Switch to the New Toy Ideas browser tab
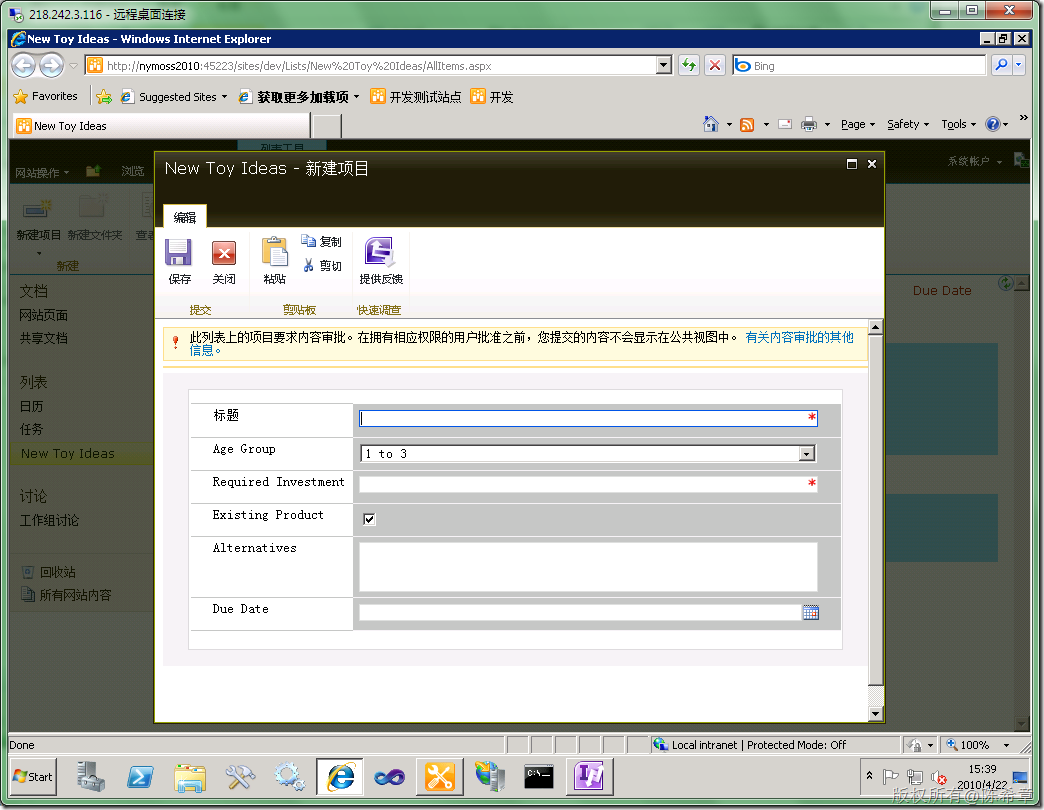The width and height of the screenshot is (1044, 810). 161,126
